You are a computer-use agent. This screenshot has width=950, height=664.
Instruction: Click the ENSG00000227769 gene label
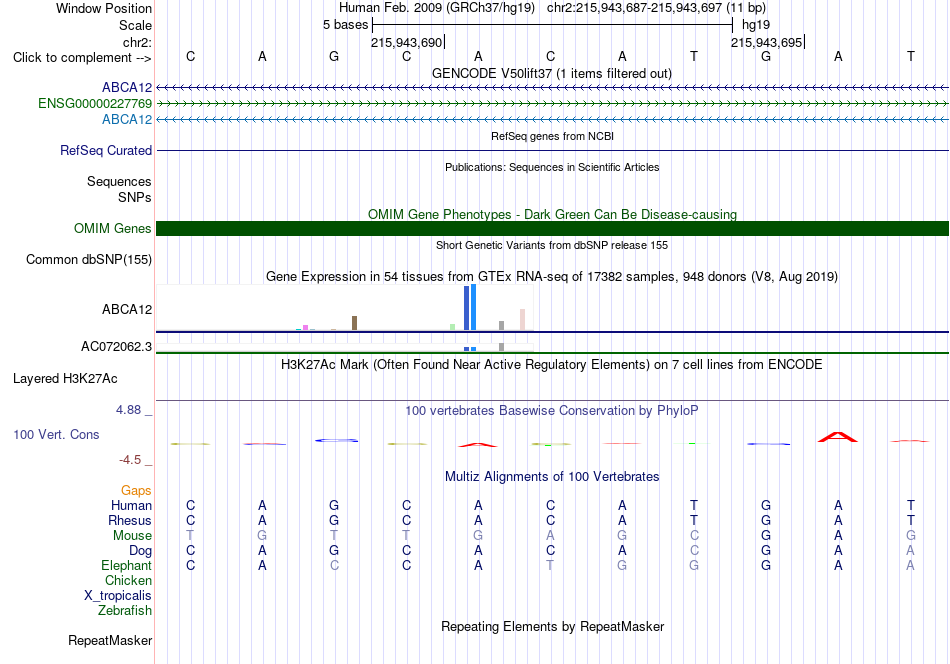(x=95, y=104)
